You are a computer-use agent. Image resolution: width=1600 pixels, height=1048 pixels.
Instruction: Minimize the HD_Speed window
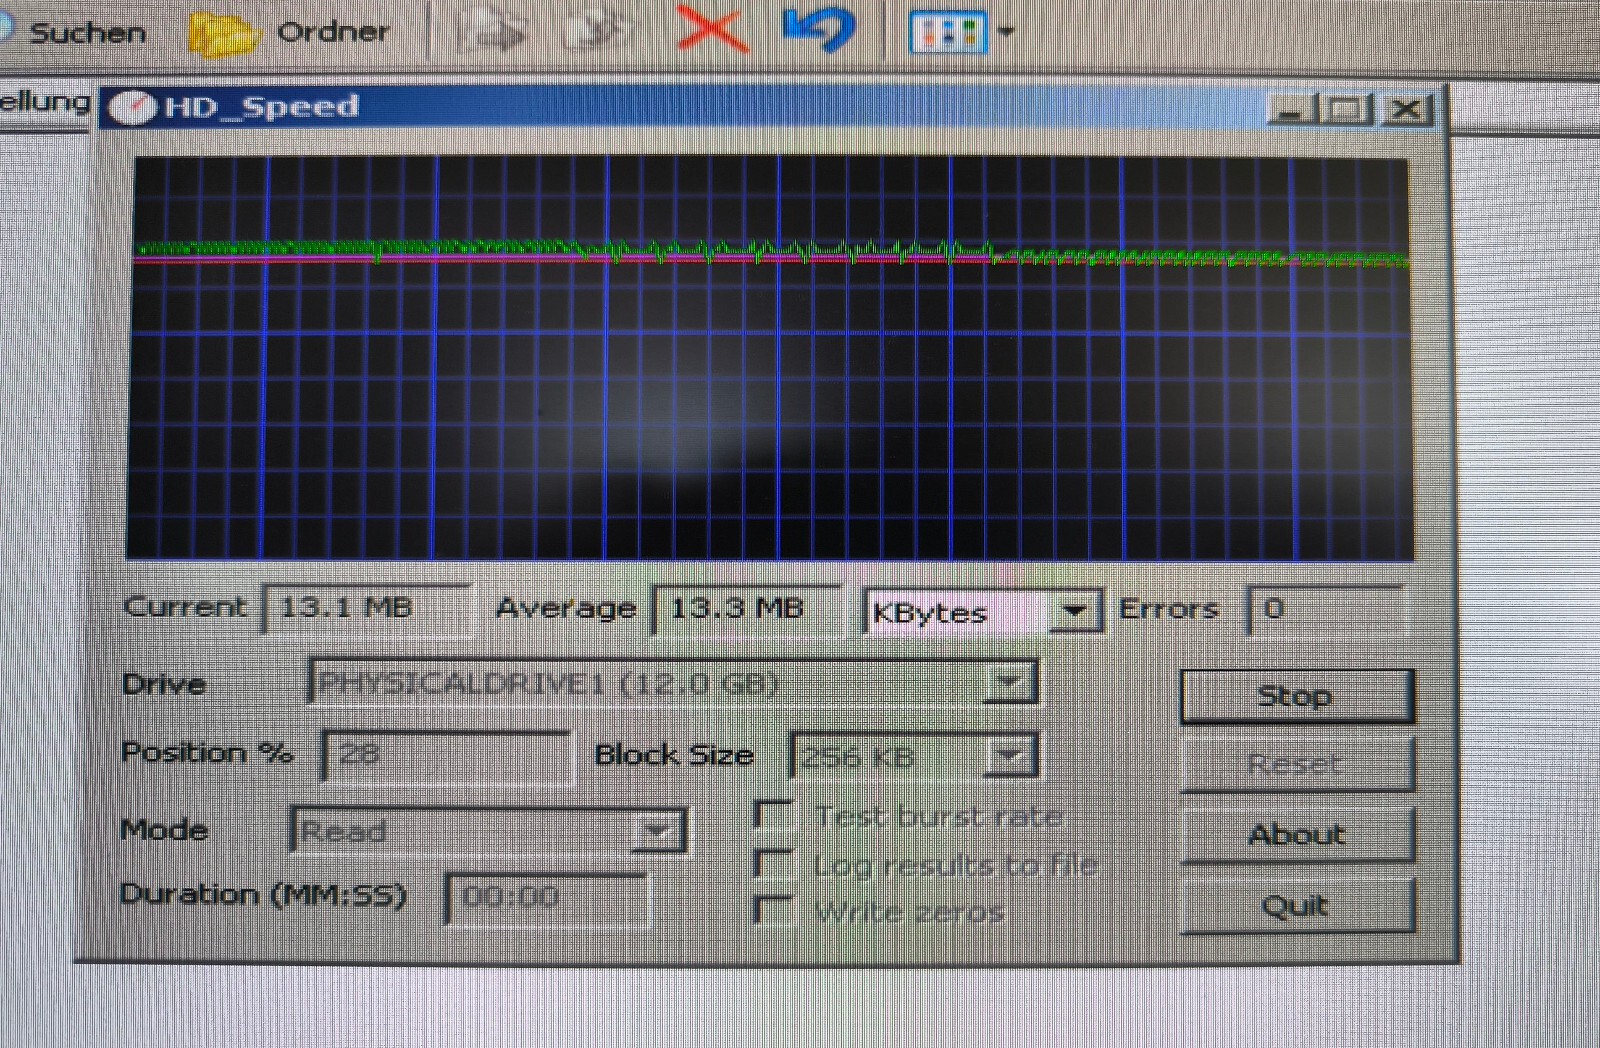pos(1290,109)
